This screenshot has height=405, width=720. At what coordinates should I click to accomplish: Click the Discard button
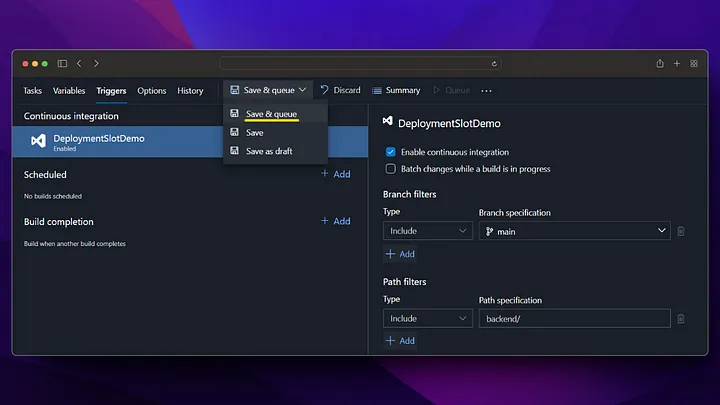coord(341,90)
